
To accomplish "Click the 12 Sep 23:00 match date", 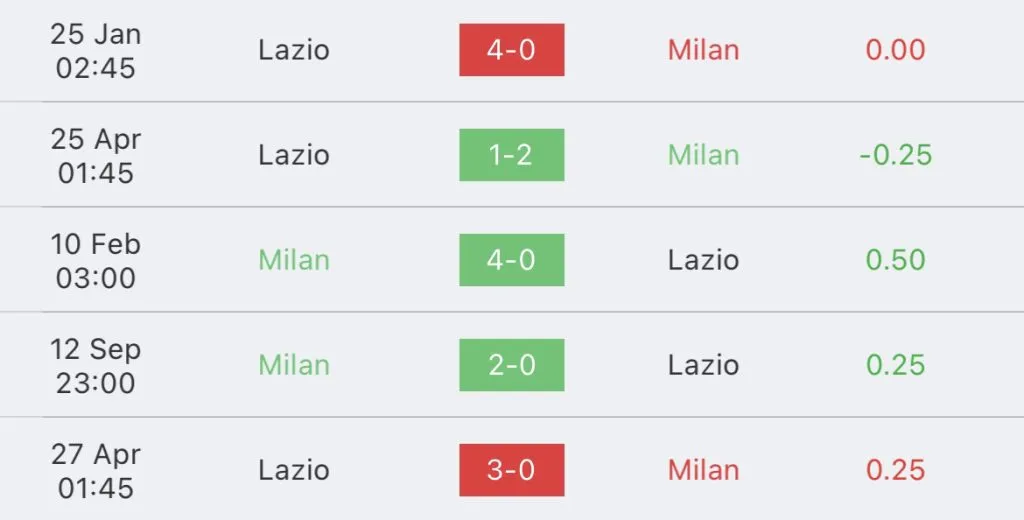I will 96,365.
